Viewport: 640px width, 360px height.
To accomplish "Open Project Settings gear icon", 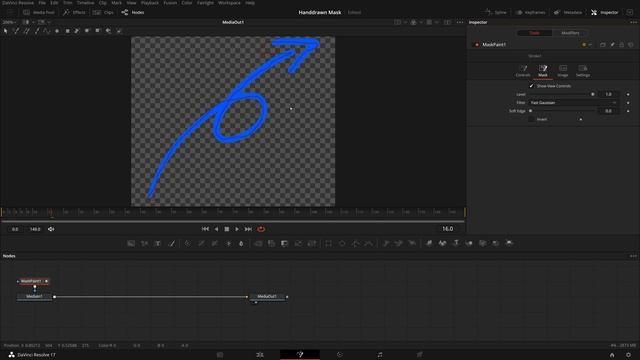I will pyautogui.click(x=629, y=355).
